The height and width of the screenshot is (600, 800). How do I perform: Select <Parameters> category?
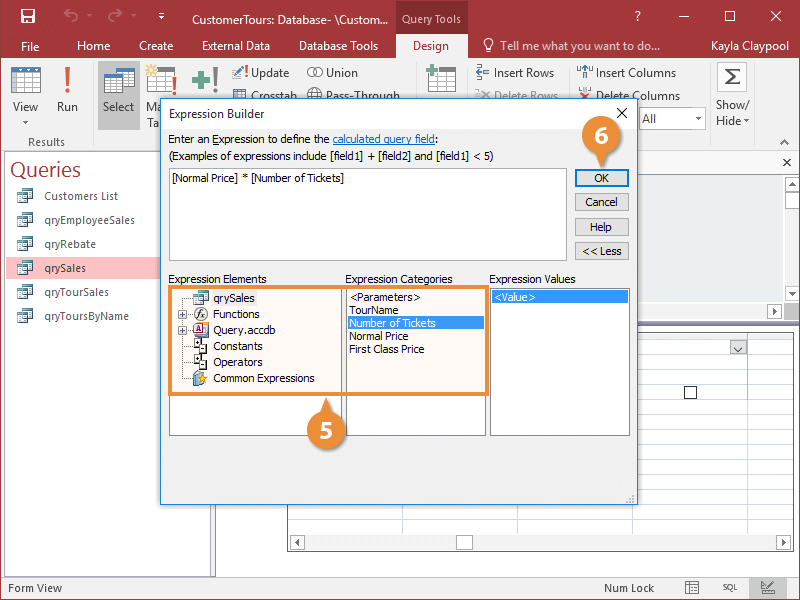[385, 297]
